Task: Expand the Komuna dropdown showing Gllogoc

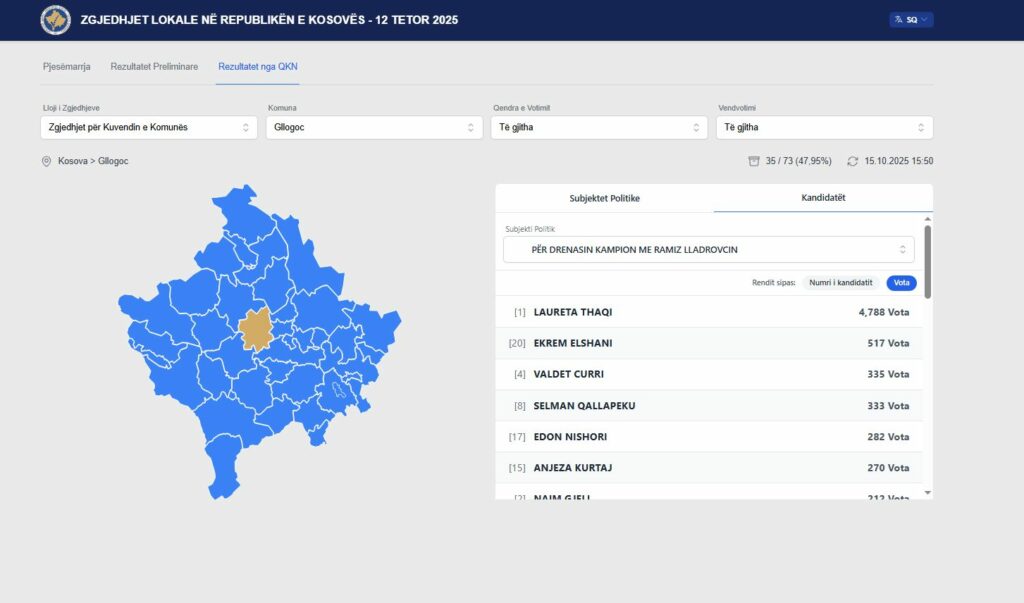Action: click(x=374, y=128)
